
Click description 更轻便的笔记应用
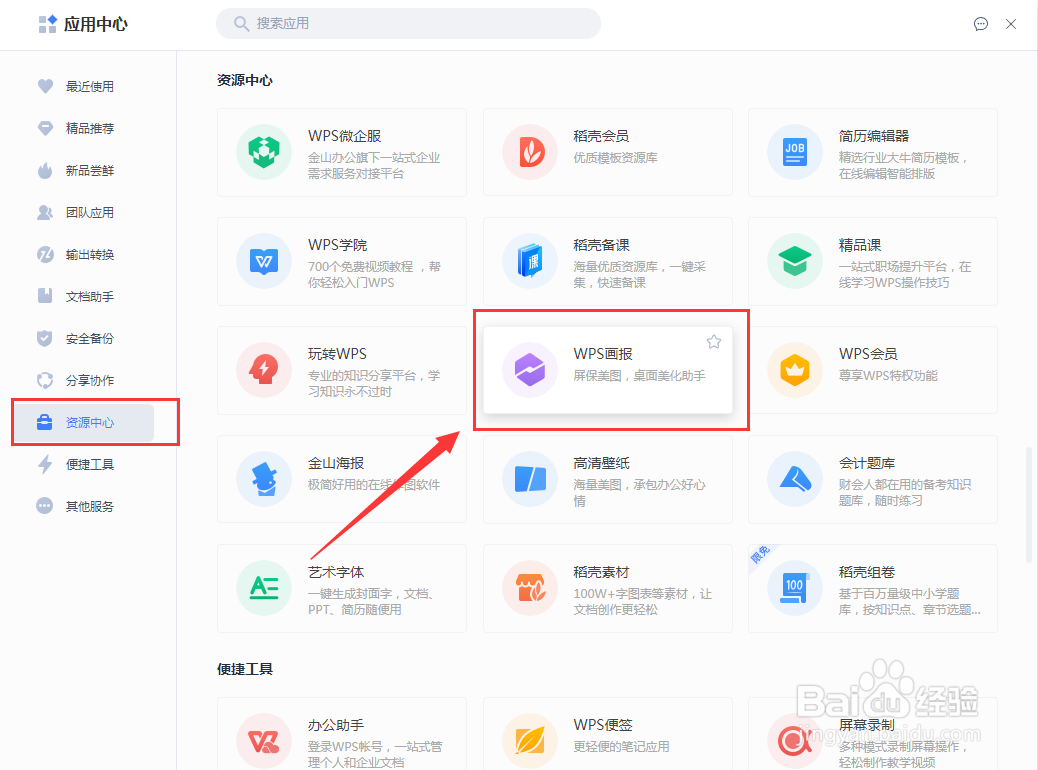pyautogui.click(x=621, y=746)
